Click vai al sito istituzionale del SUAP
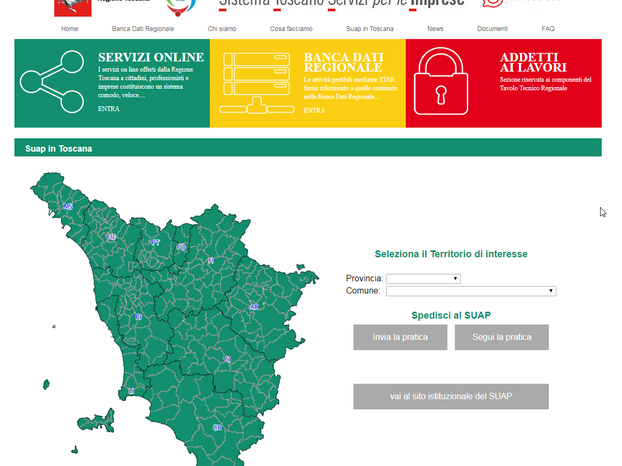 tap(450, 397)
